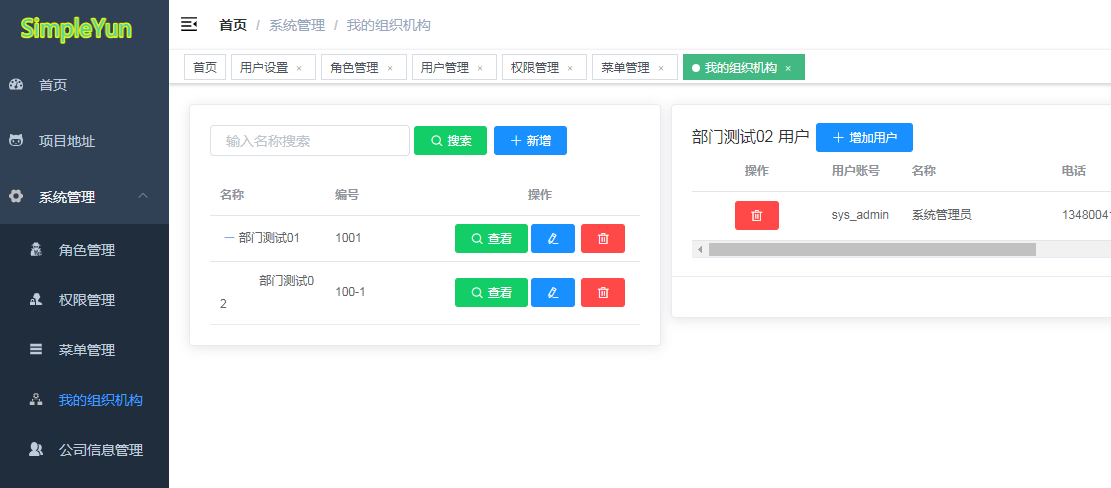Viewport: 1111px width, 488px height.
Task: Click the list icon beside 菜单管理
Action: point(36,349)
